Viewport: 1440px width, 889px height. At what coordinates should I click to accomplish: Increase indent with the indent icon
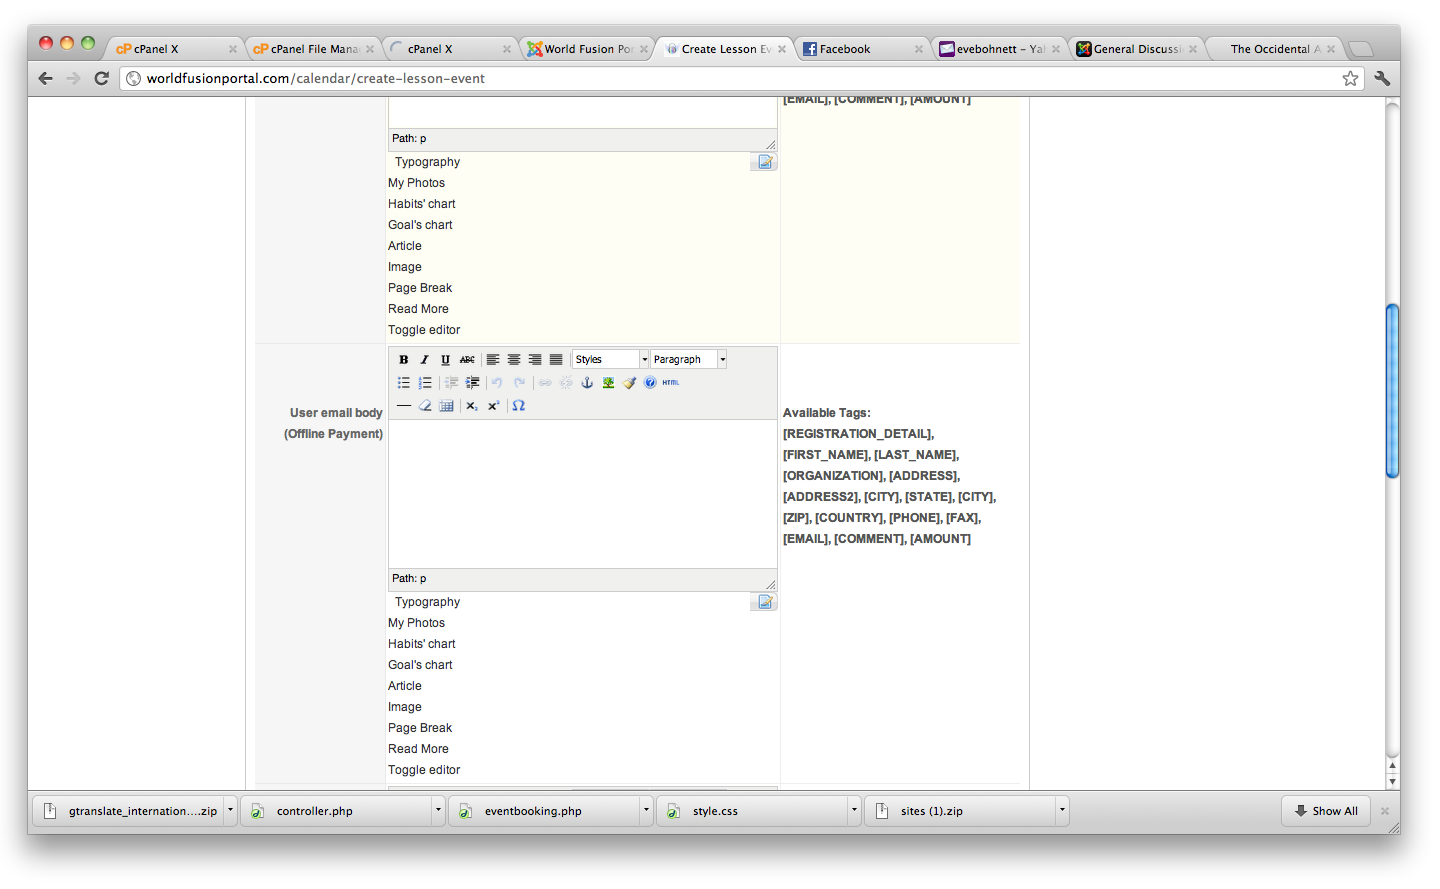472,382
